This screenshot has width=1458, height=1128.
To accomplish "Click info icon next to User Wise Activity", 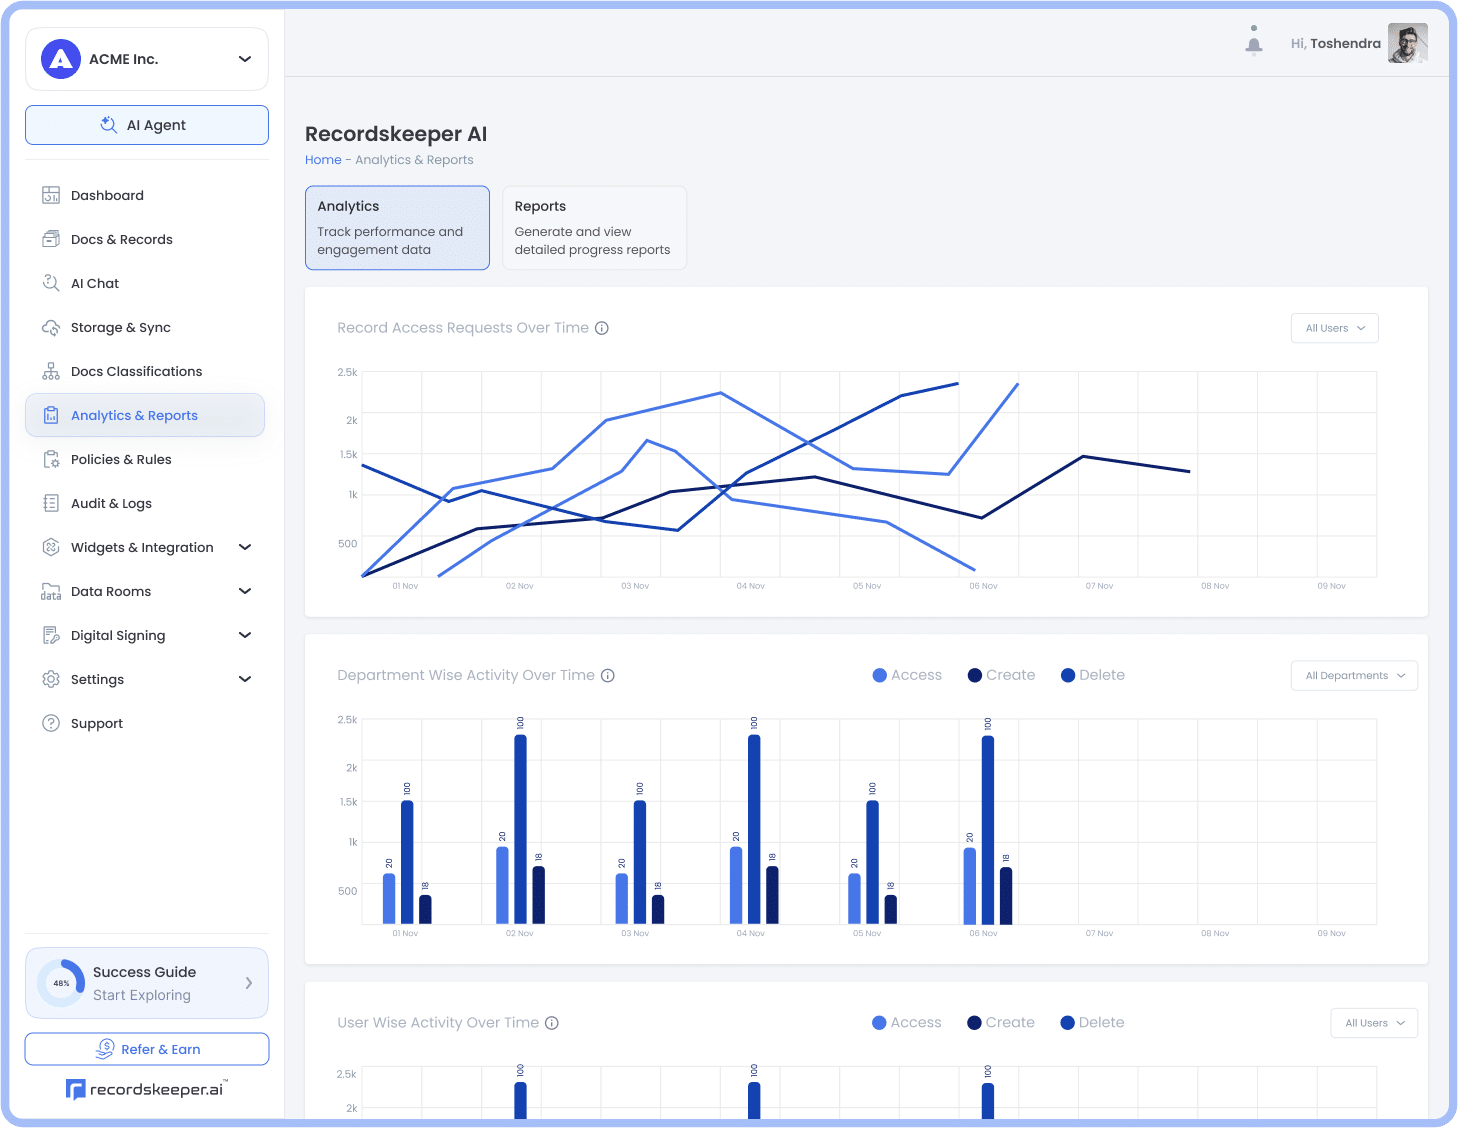I will tap(552, 1023).
